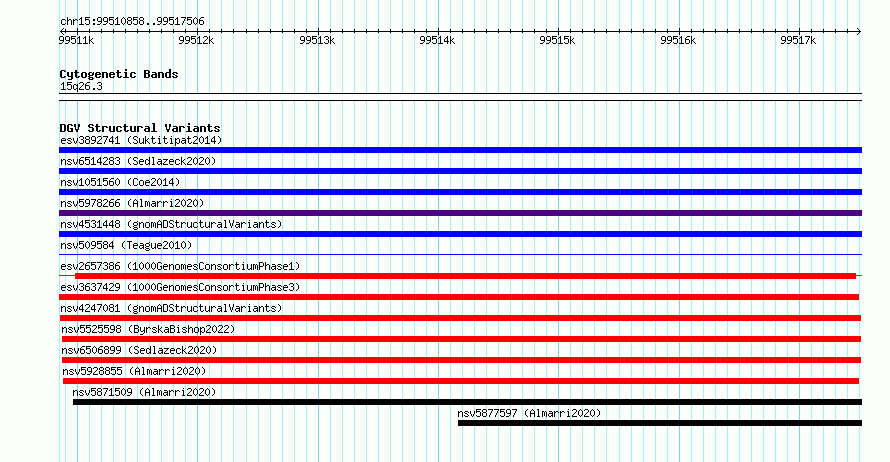Viewport: 890px width, 462px height.
Task: Select the blue bar under nsv1051560
Action: pyautogui.click(x=460, y=192)
